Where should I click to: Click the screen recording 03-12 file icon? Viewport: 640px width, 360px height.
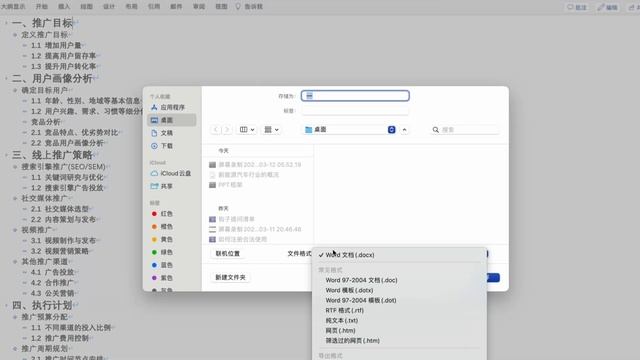[212, 165]
